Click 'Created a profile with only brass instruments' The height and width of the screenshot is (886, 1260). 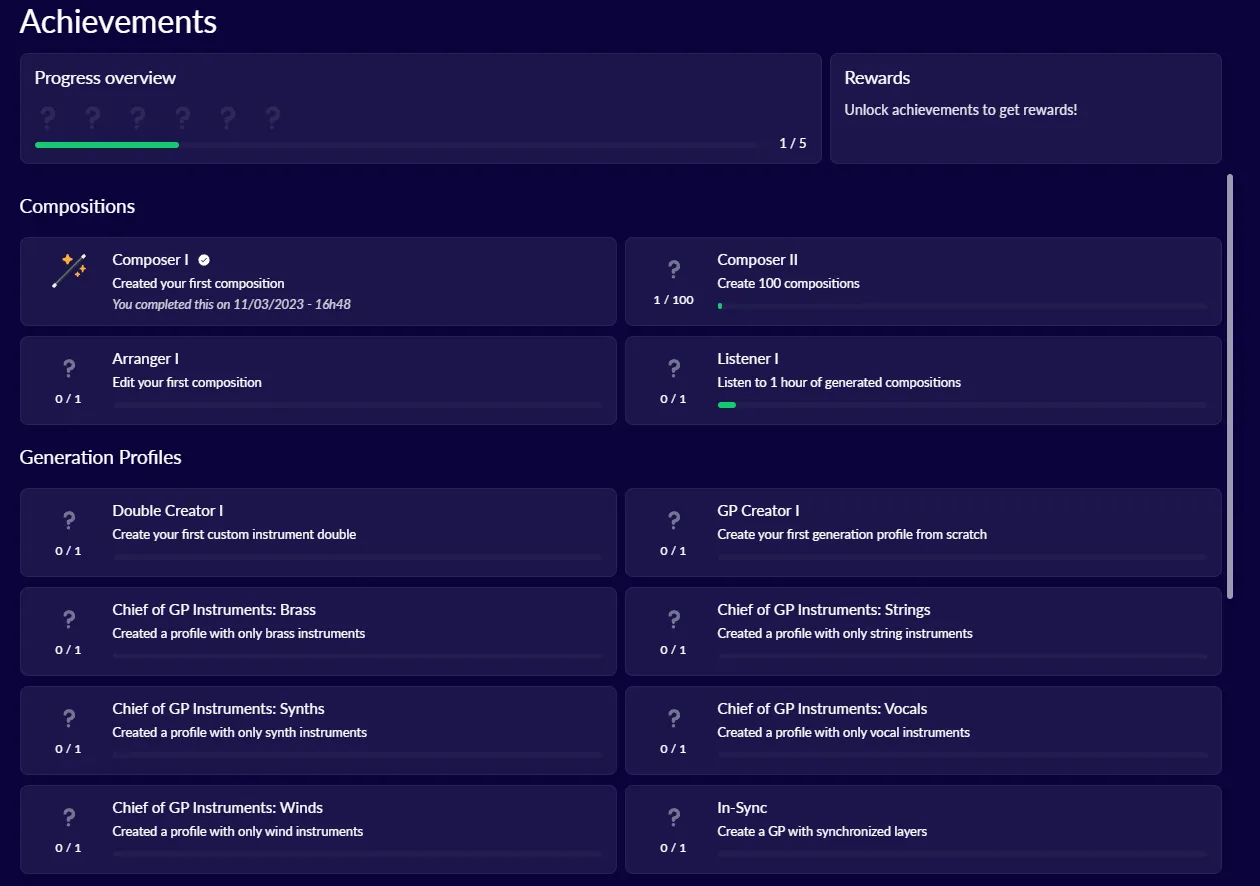click(x=239, y=633)
